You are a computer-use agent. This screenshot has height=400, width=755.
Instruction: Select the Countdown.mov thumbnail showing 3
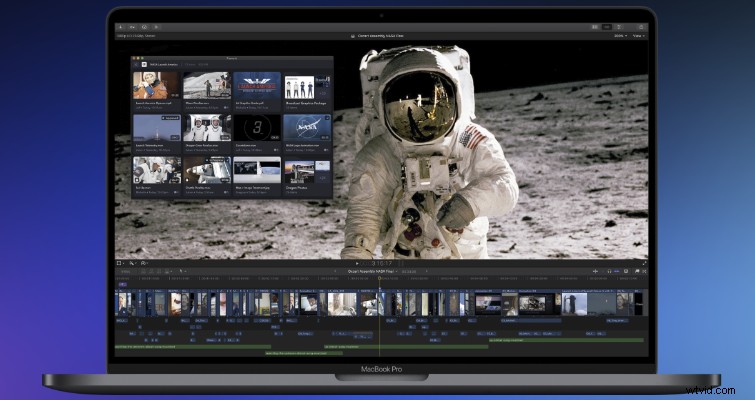[x=257, y=128]
